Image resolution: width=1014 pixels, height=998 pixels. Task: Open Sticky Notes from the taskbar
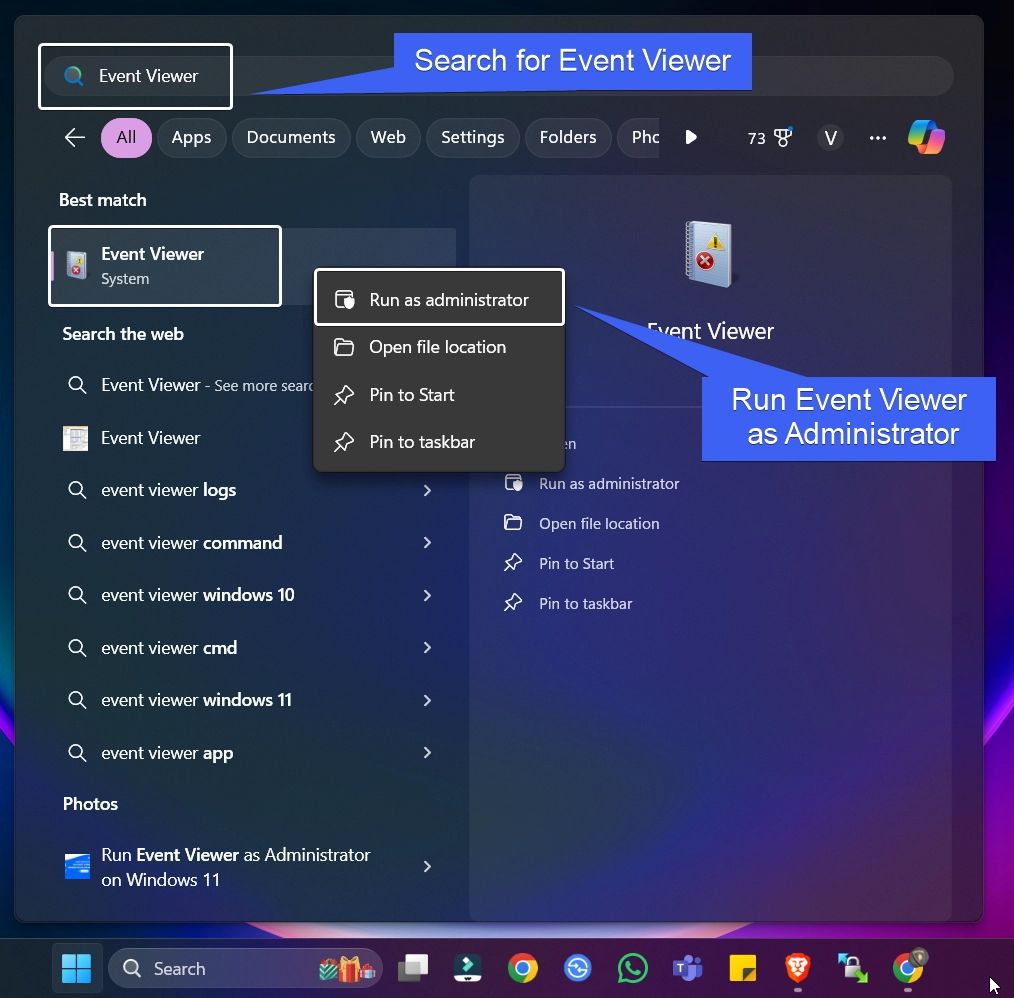[x=742, y=968]
